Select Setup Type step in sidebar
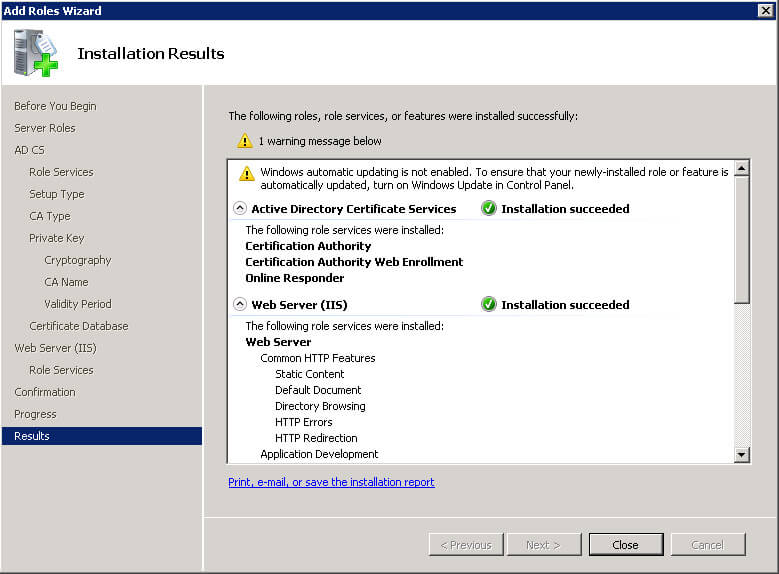Viewport: 779px width, 574px height. (x=57, y=194)
